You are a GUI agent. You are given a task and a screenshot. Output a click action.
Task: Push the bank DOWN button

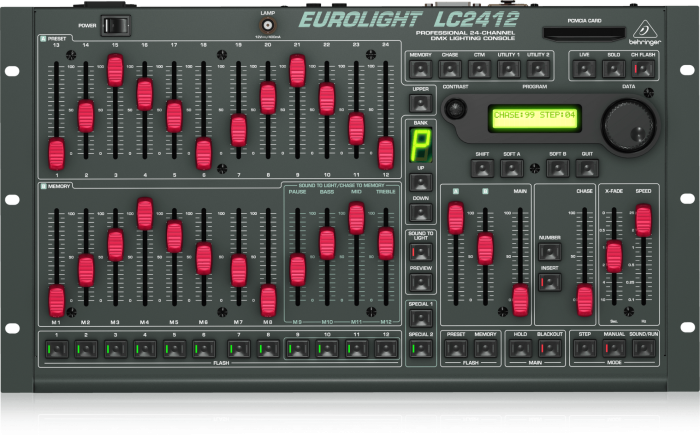[x=421, y=212]
